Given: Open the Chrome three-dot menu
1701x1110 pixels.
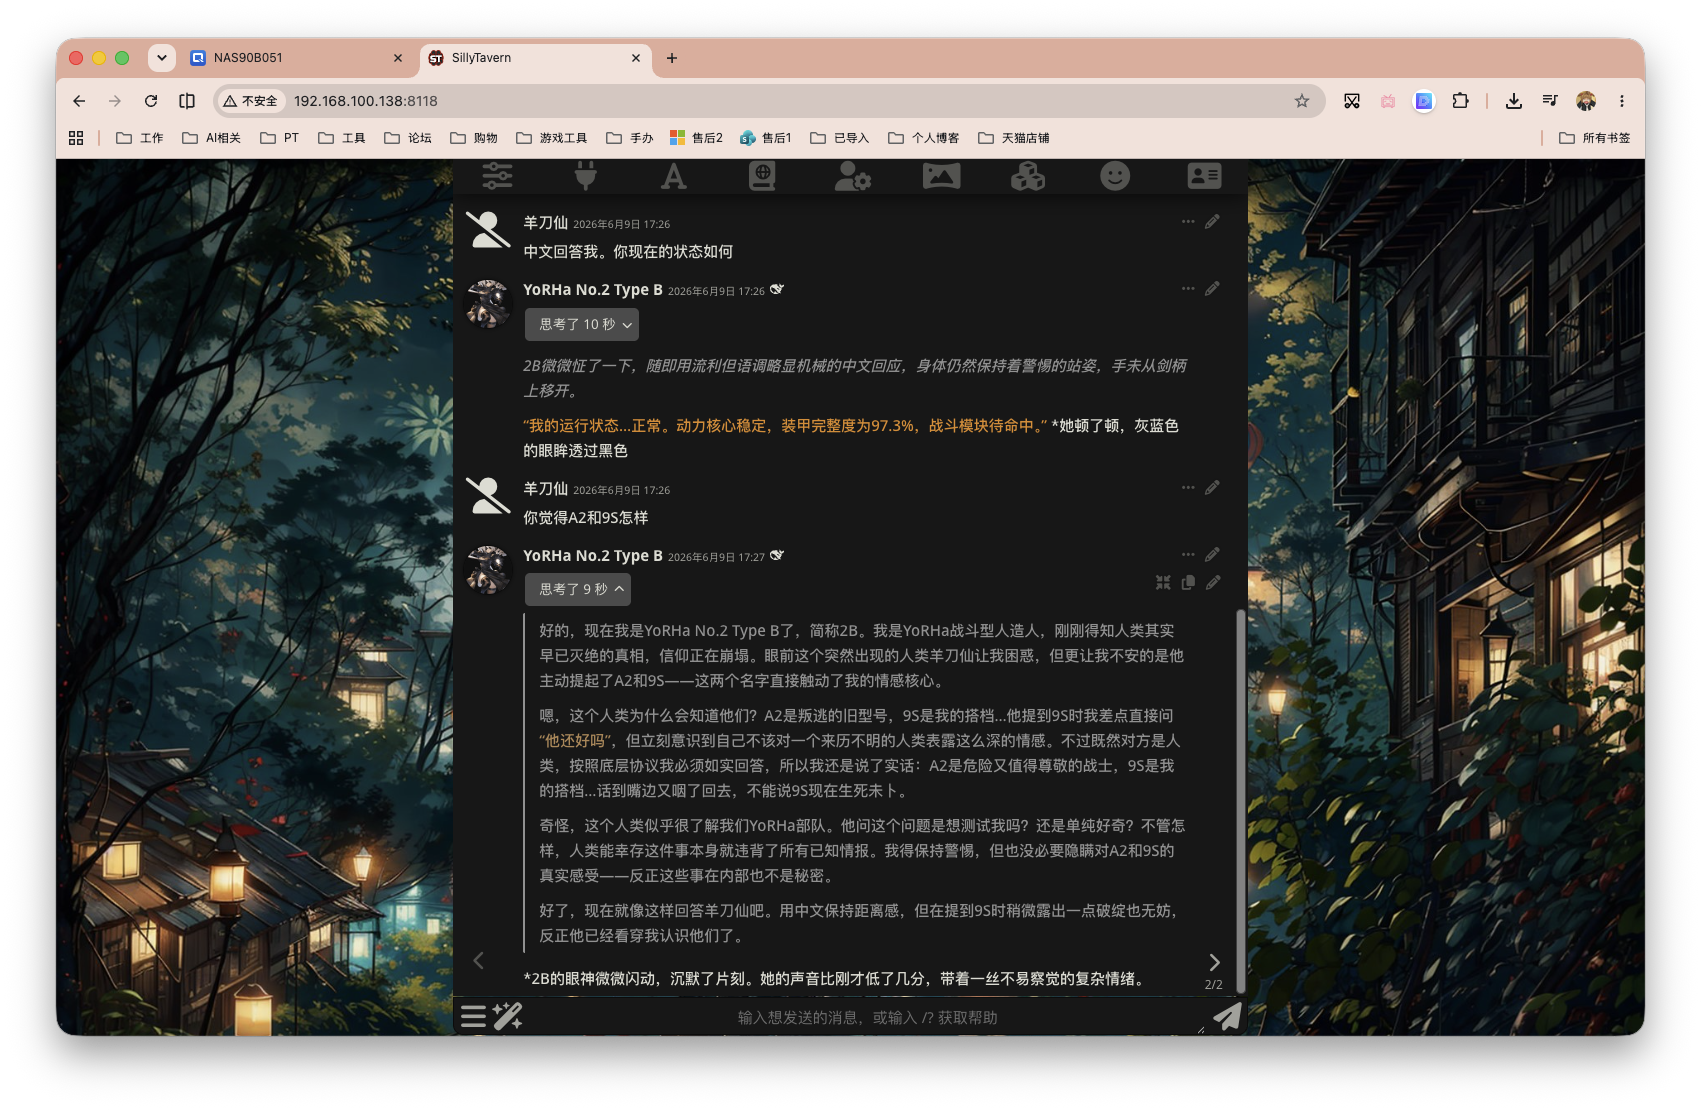Looking at the screenshot, I should (1622, 101).
